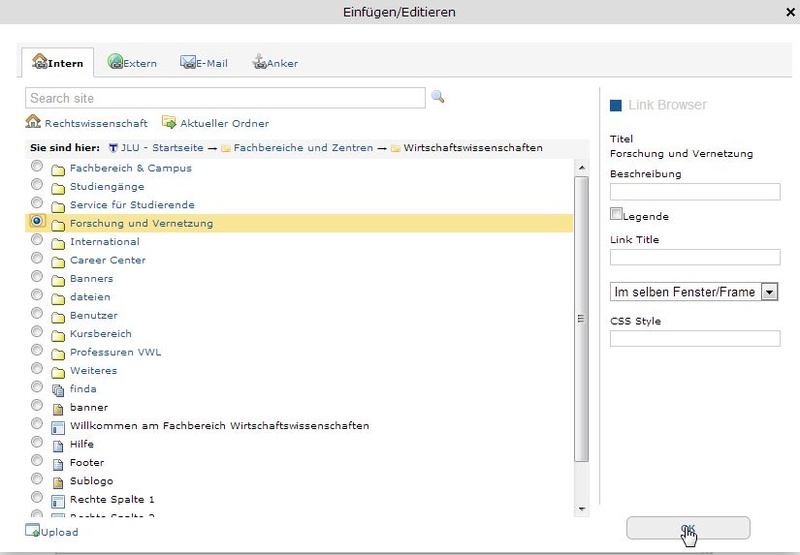Select the Professuren VWL radio button

[x=37, y=349]
